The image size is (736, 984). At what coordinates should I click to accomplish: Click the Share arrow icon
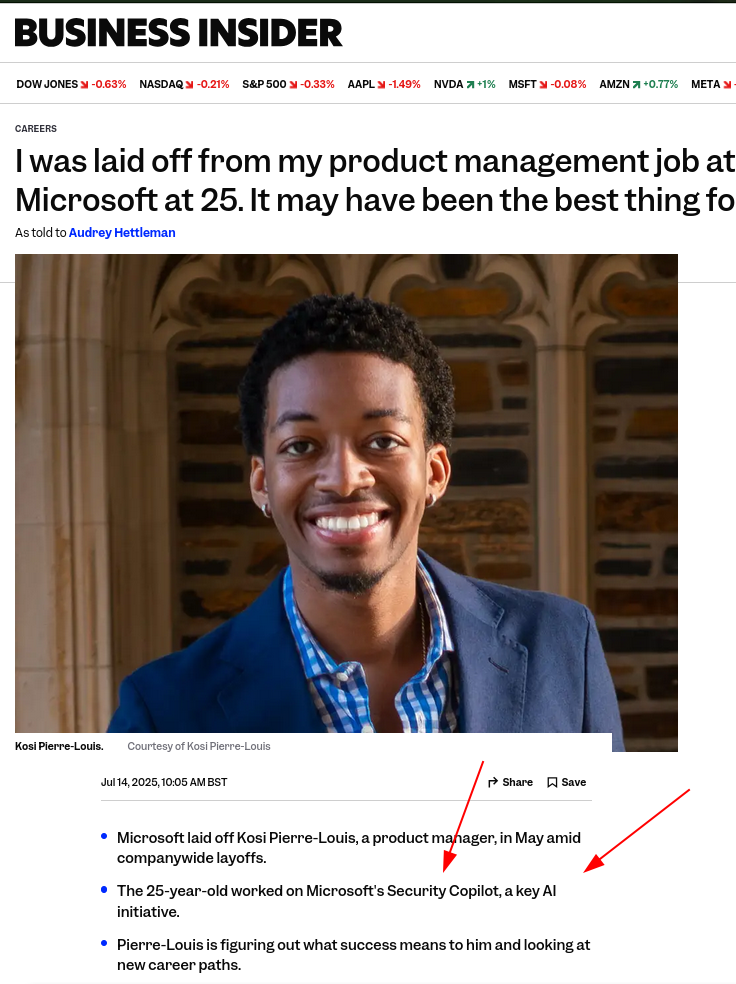pyautogui.click(x=493, y=782)
